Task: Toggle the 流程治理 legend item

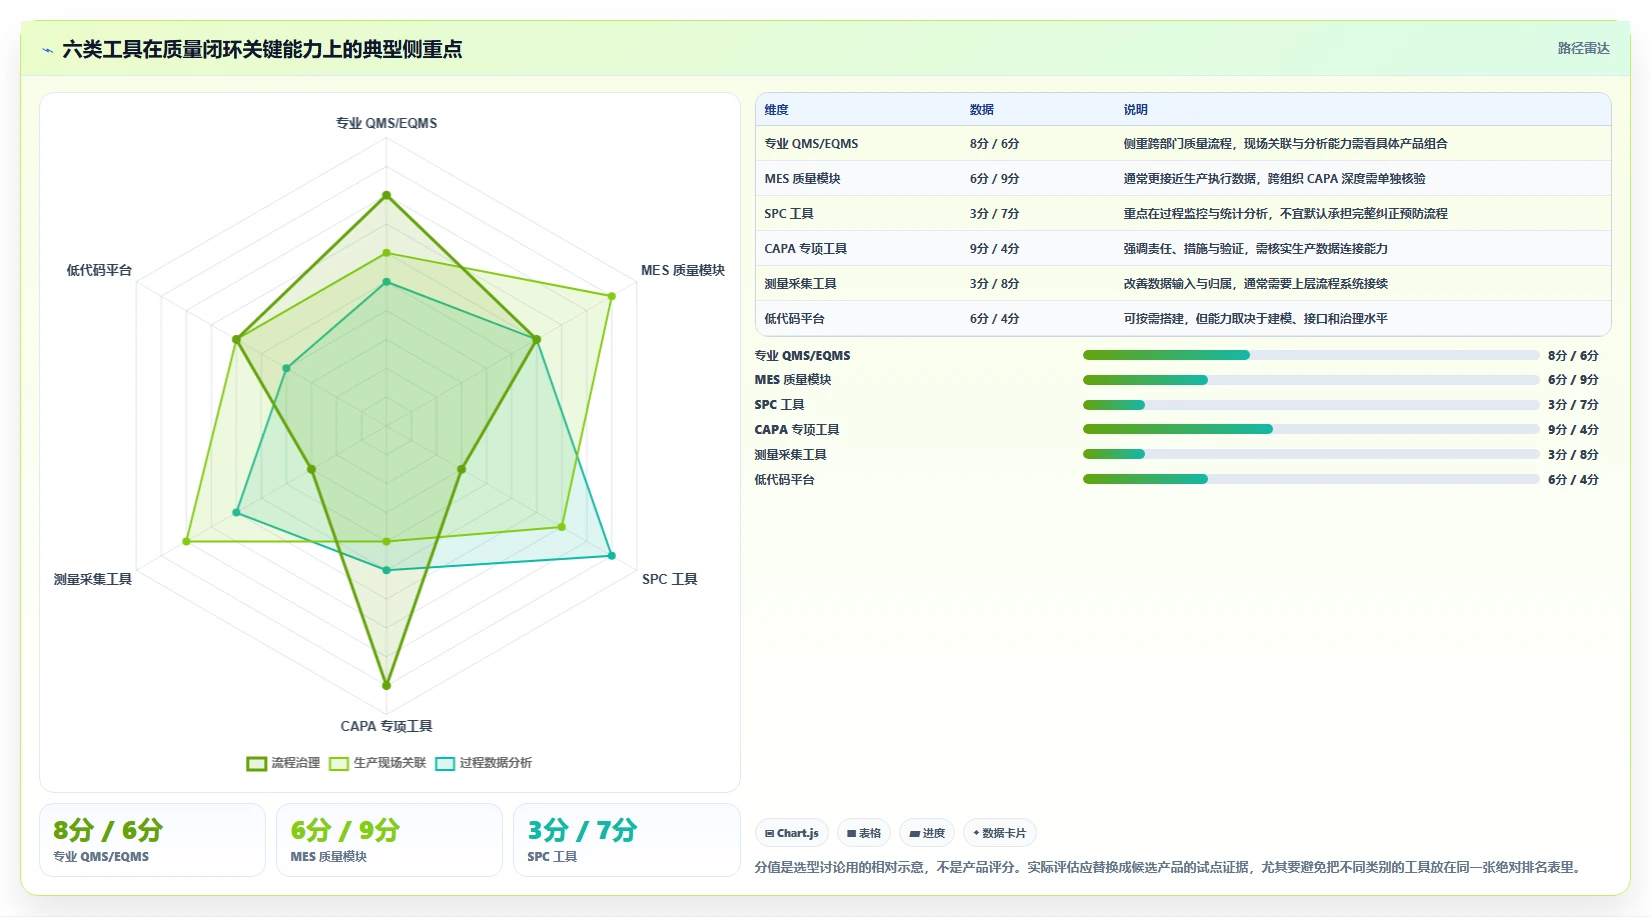Action: click(284, 763)
